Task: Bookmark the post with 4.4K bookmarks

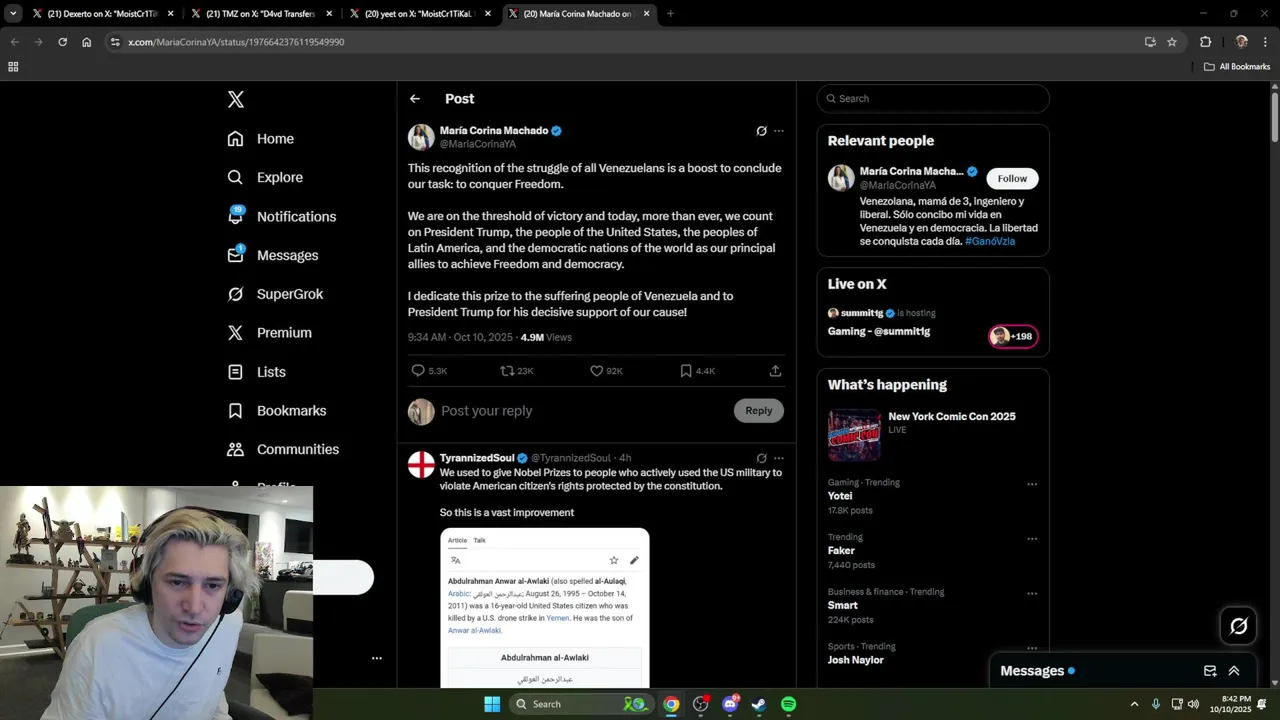Action: [x=686, y=371]
